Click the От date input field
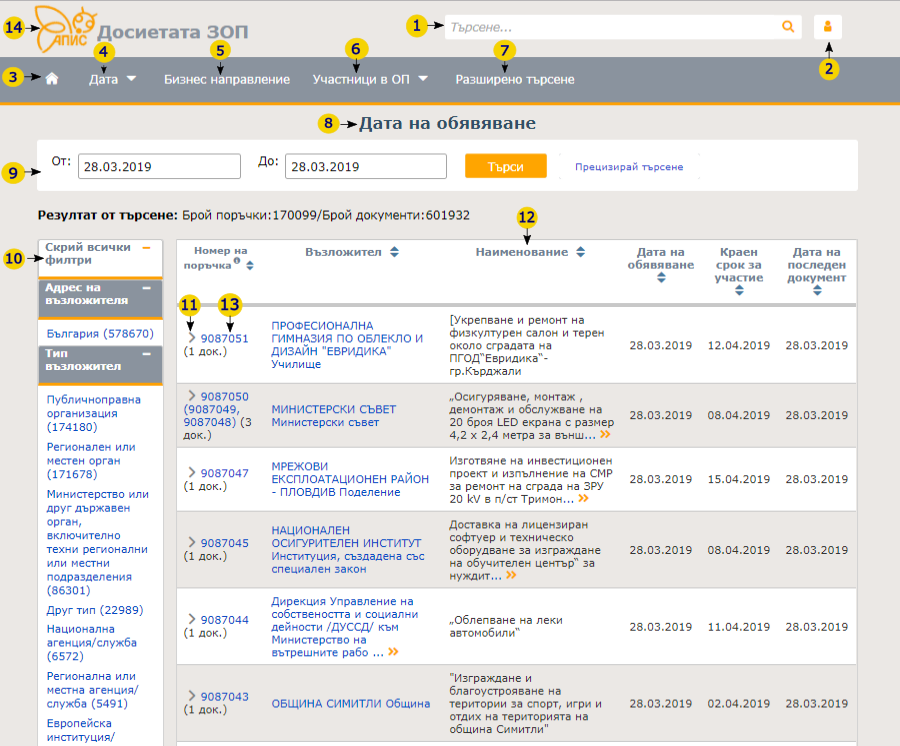The image size is (900, 746). [x=159, y=167]
